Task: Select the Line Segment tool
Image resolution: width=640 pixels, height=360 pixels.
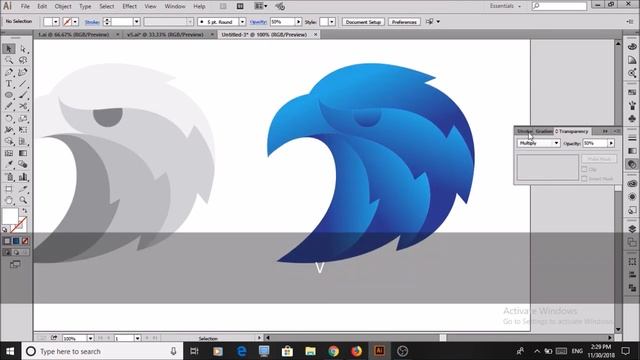Action: click(23, 84)
